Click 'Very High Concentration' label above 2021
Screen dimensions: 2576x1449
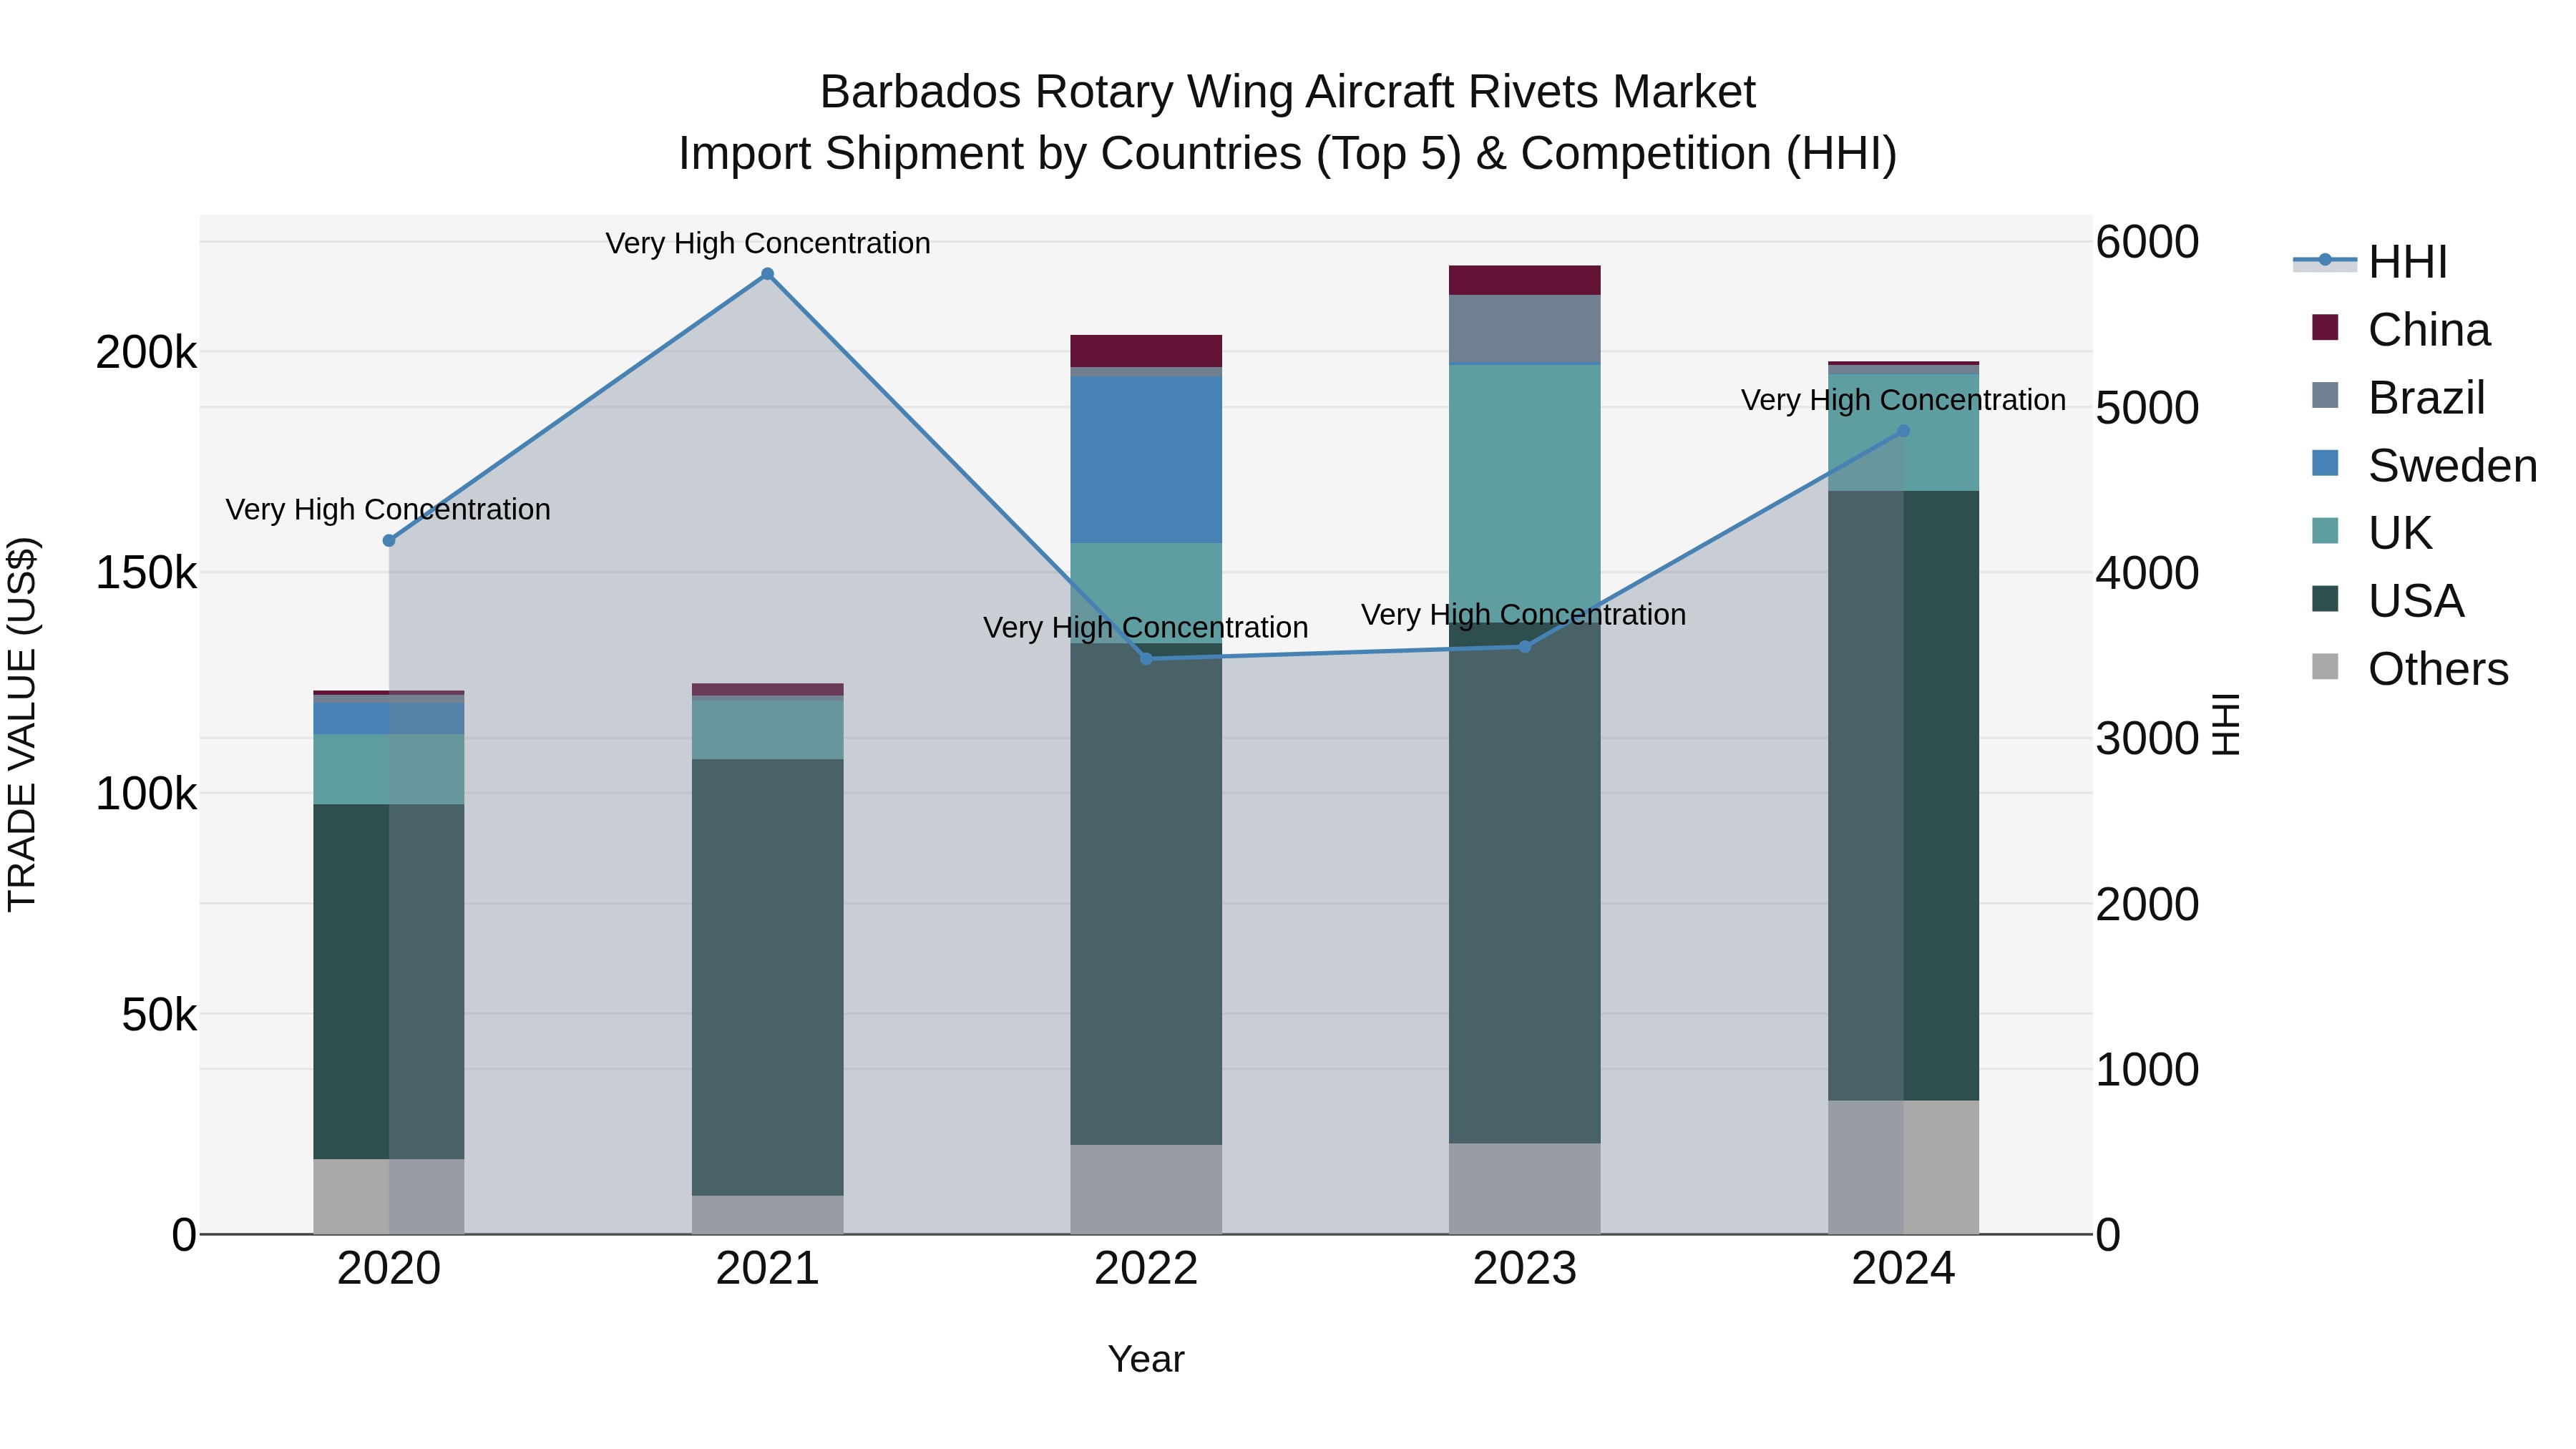pyautogui.click(x=768, y=243)
